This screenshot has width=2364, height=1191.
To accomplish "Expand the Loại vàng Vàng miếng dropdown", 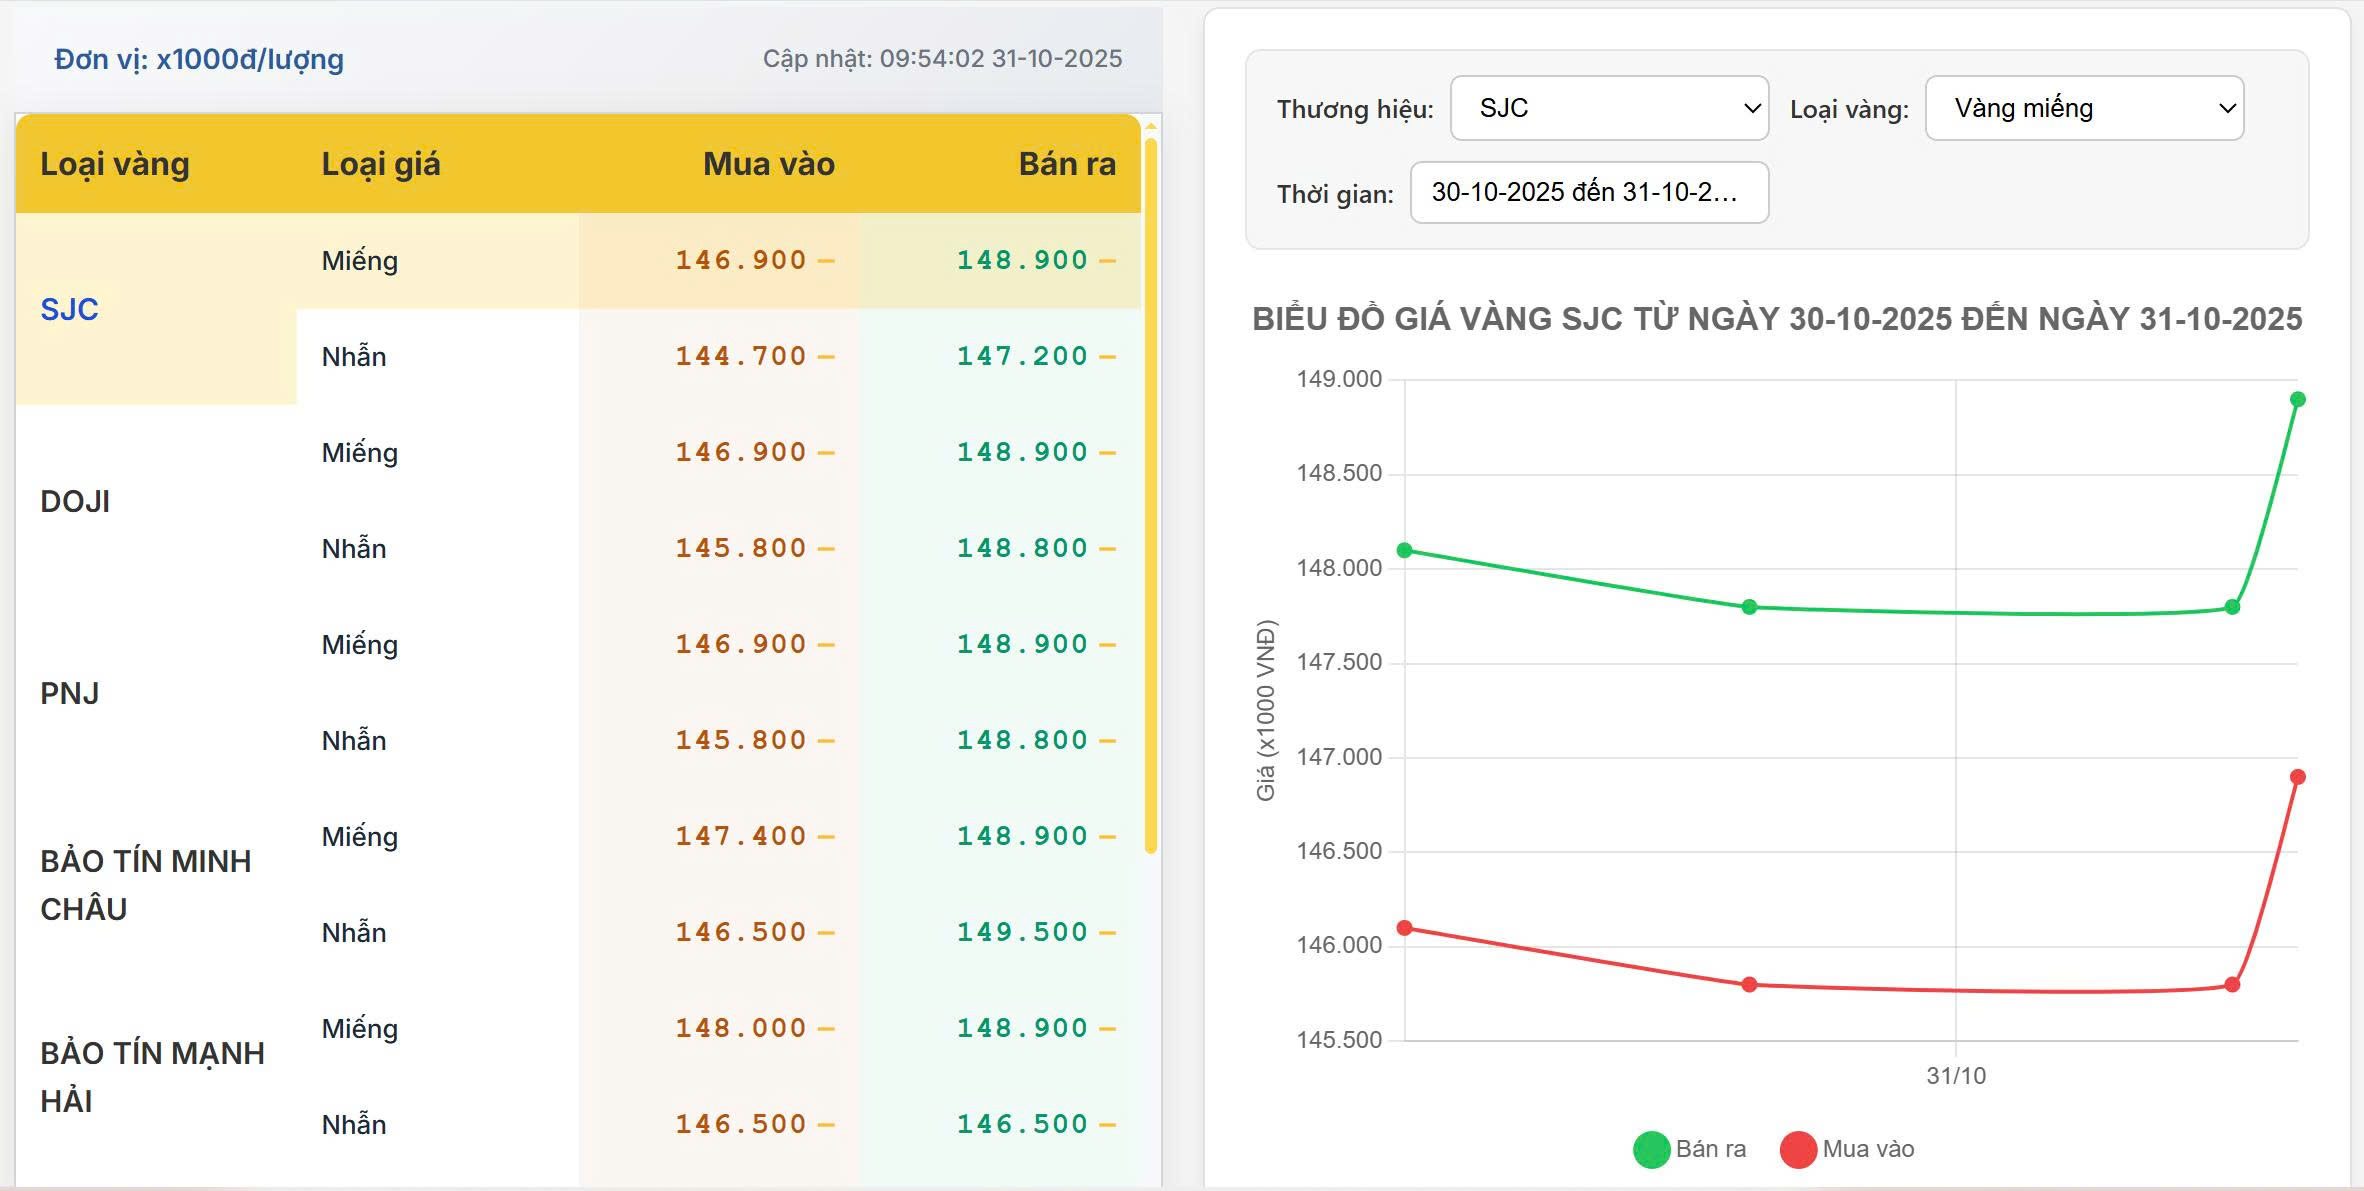I will [x=2084, y=108].
